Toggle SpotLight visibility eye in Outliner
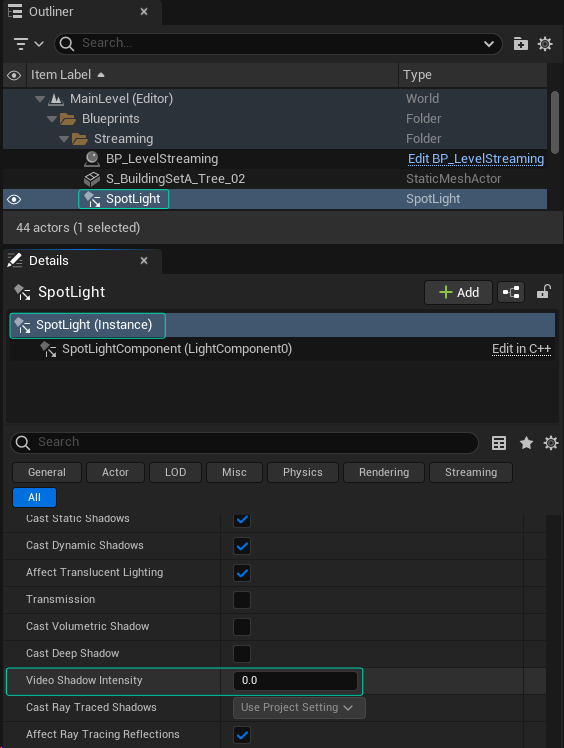 point(14,199)
